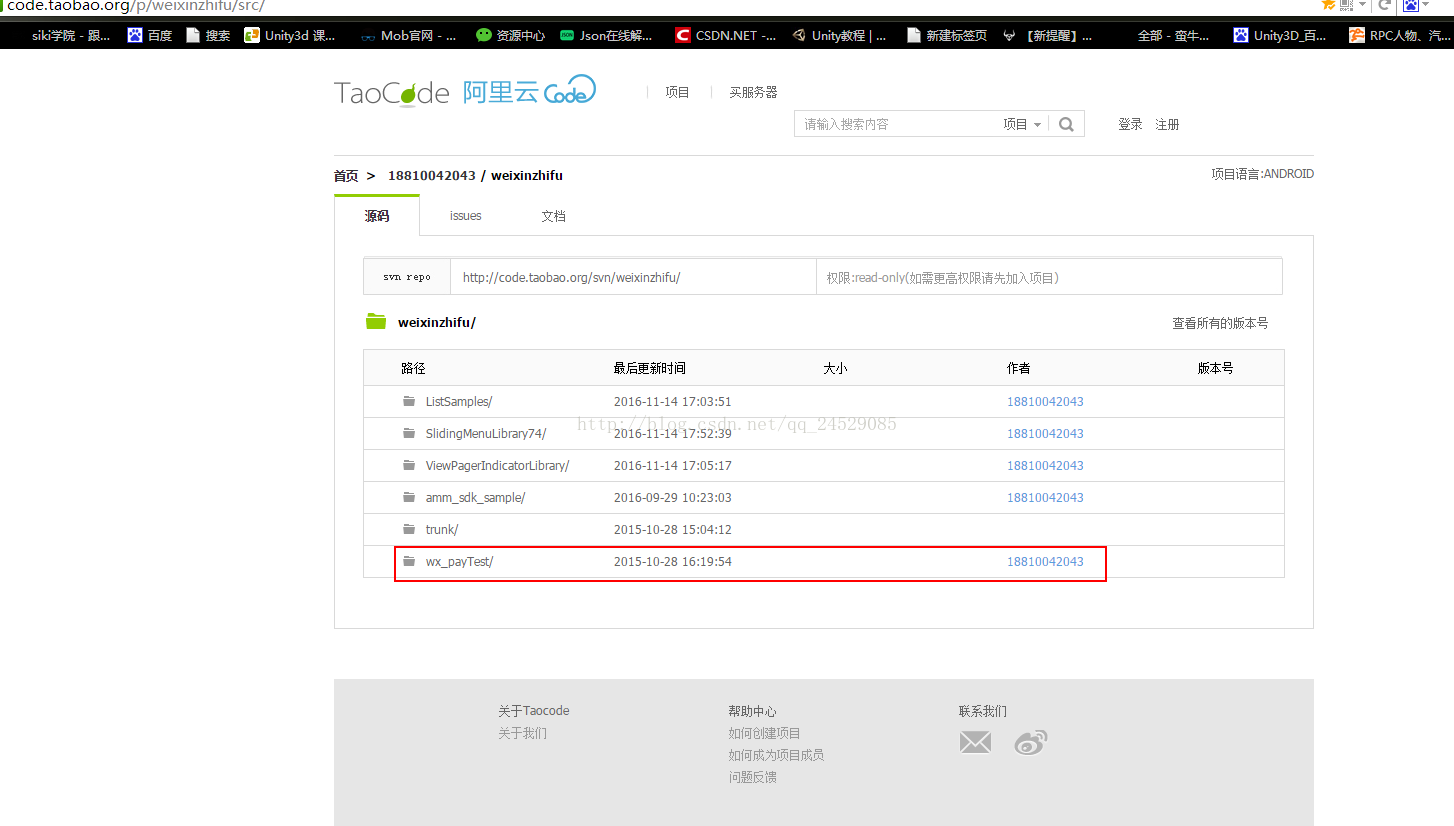This screenshot has width=1454, height=826.
Task: Open the Unity3D_百... bookmark
Action: click(x=1280, y=35)
